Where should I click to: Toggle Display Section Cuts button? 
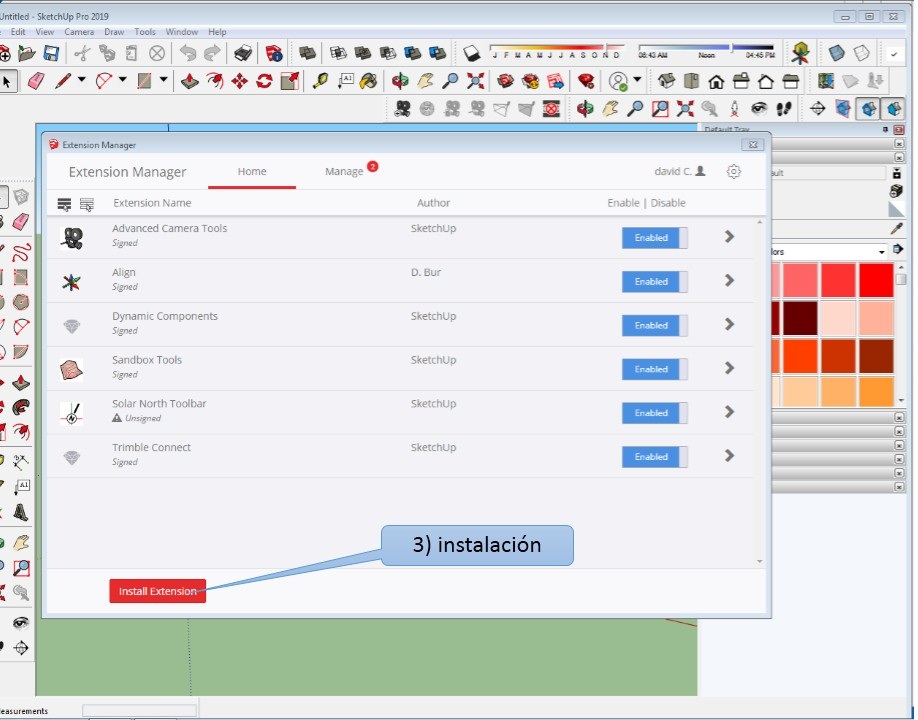point(868,108)
